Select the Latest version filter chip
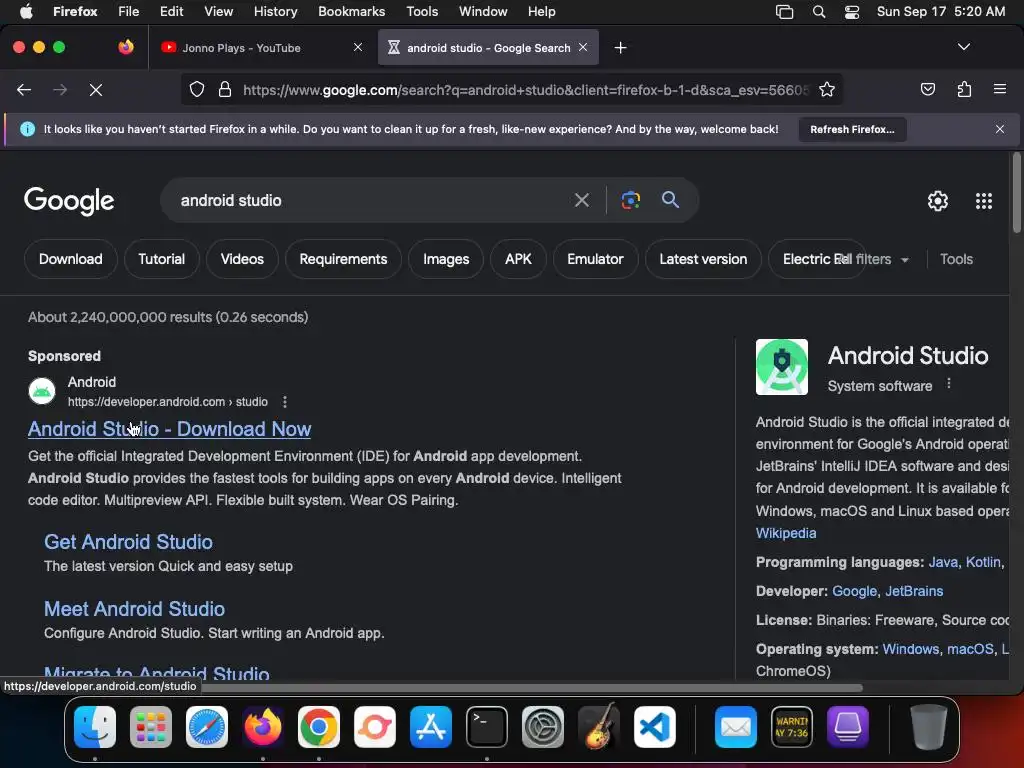The width and height of the screenshot is (1024, 768). (703, 259)
